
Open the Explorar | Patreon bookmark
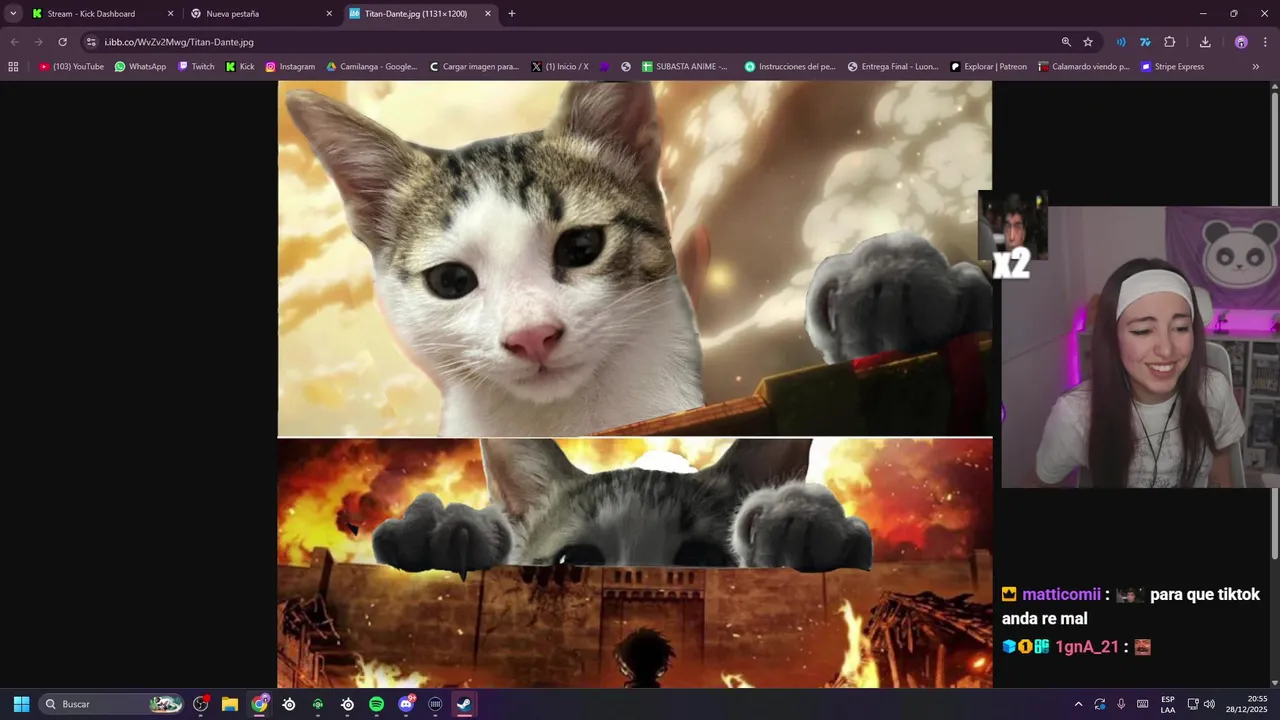[989, 67]
